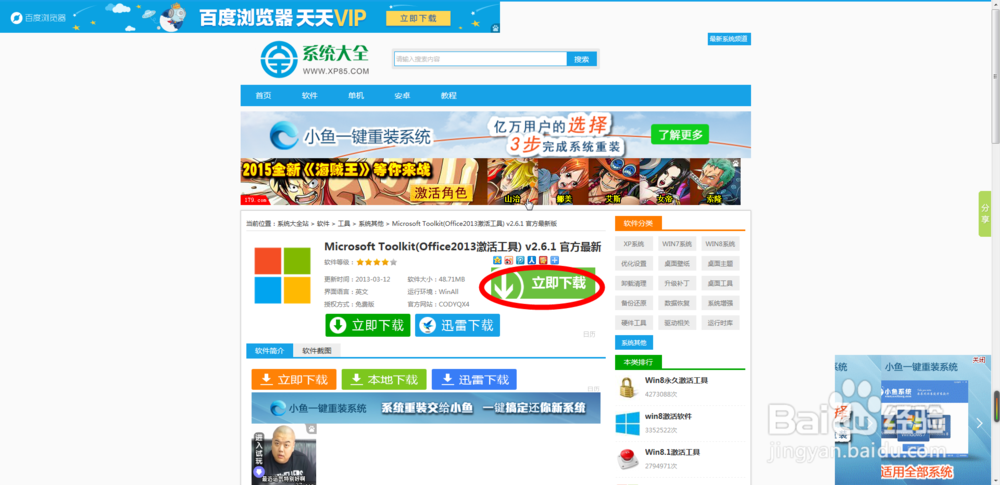This screenshot has height=485, width=1000.
Task: Click the padlock icon for Win8永久激活工具
Action: (x=628, y=386)
